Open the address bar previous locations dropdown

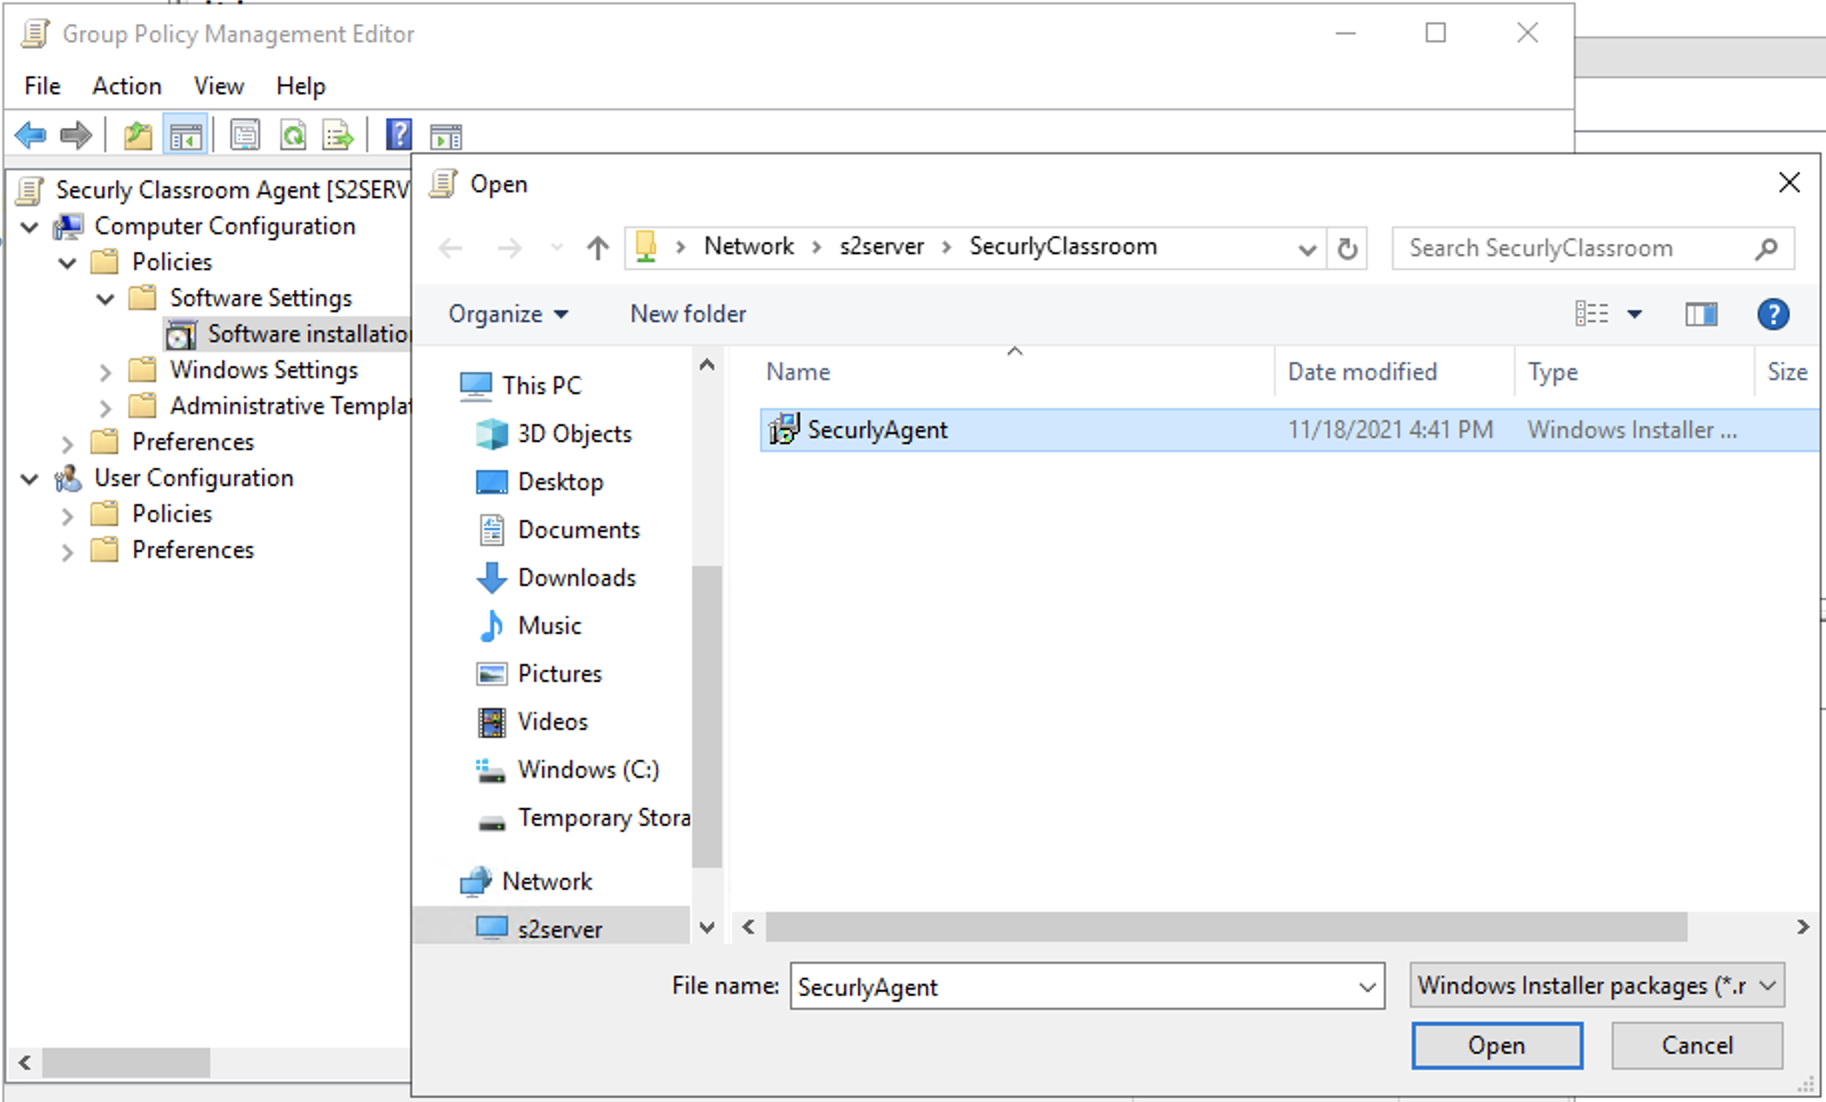tap(1306, 248)
